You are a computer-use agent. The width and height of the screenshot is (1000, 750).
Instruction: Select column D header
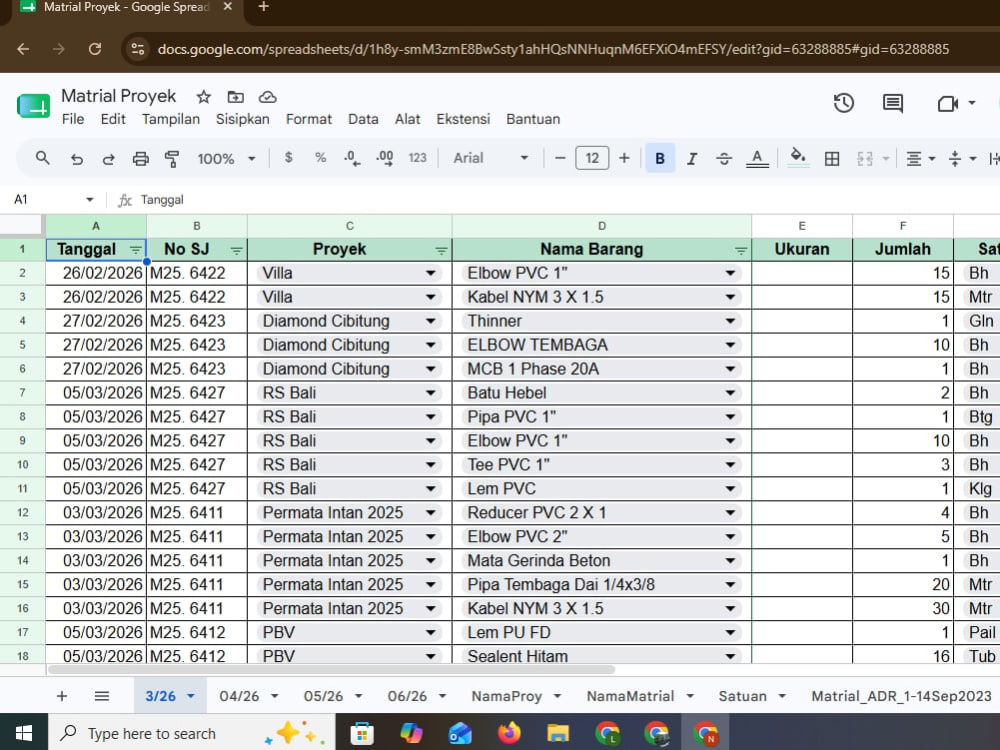pyautogui.click(x=601, y=226)
